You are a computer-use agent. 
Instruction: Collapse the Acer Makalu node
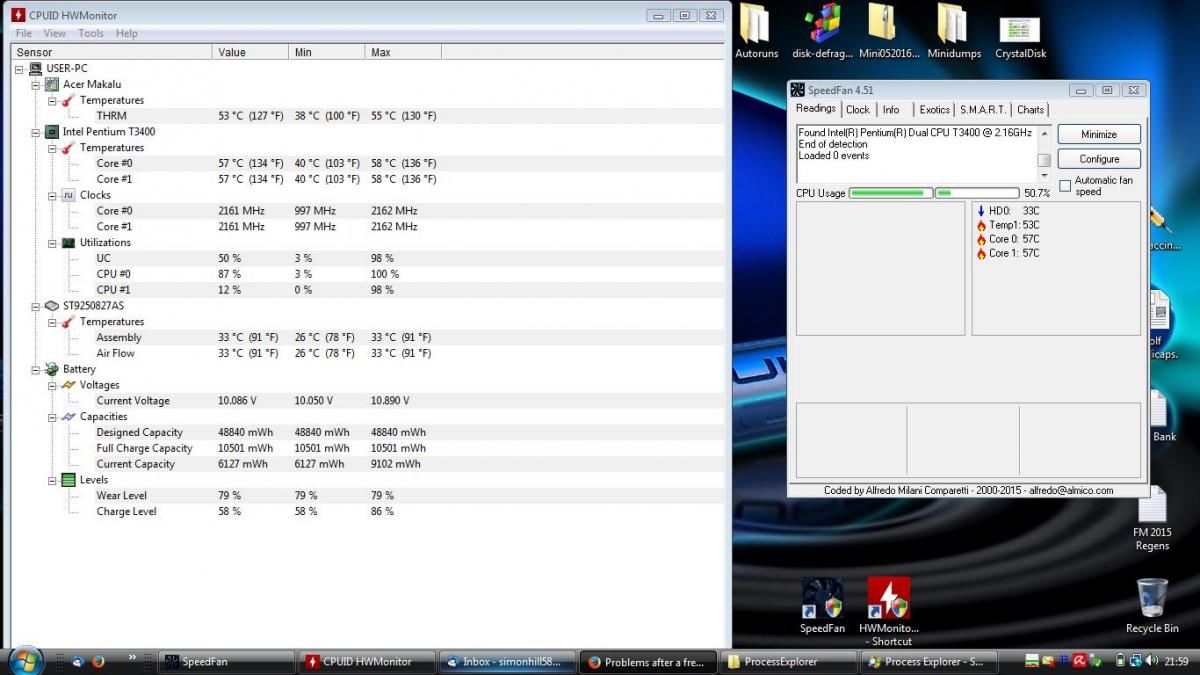pyautogui.click(x=36, y=84)
